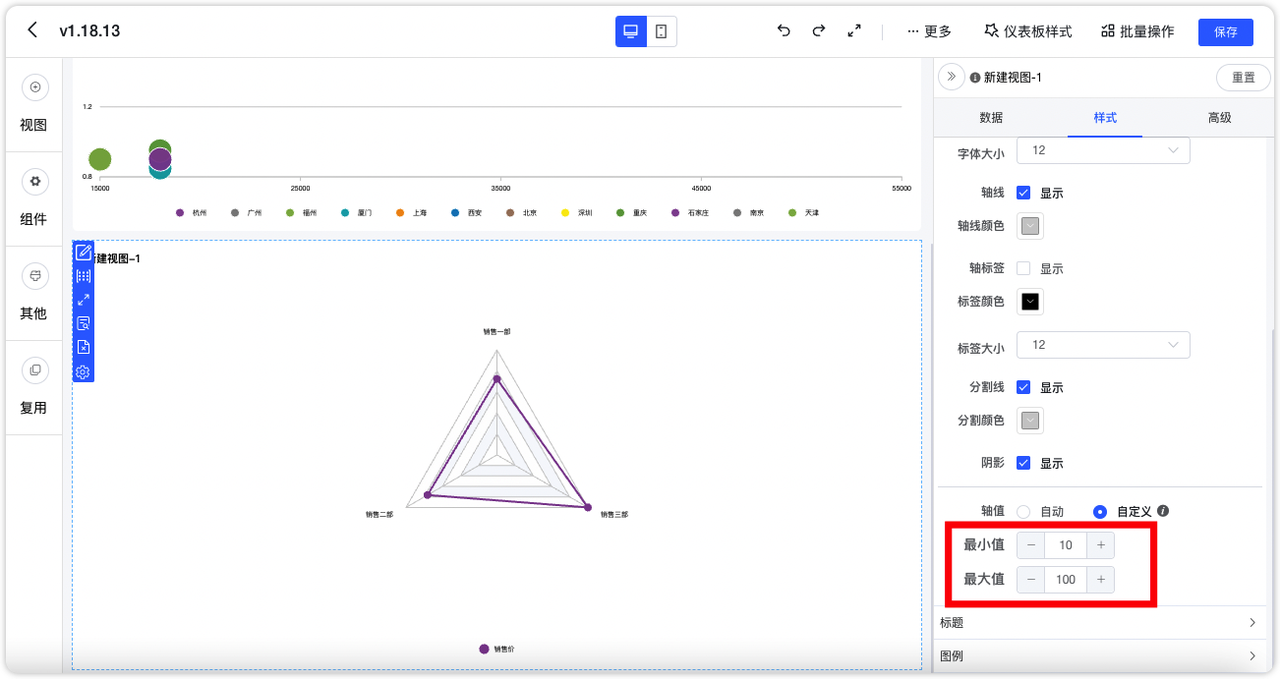Screen dimensions: 1280x679
Task: Click the gear settings icon on chart toolbar
Action: pos(83,372)
